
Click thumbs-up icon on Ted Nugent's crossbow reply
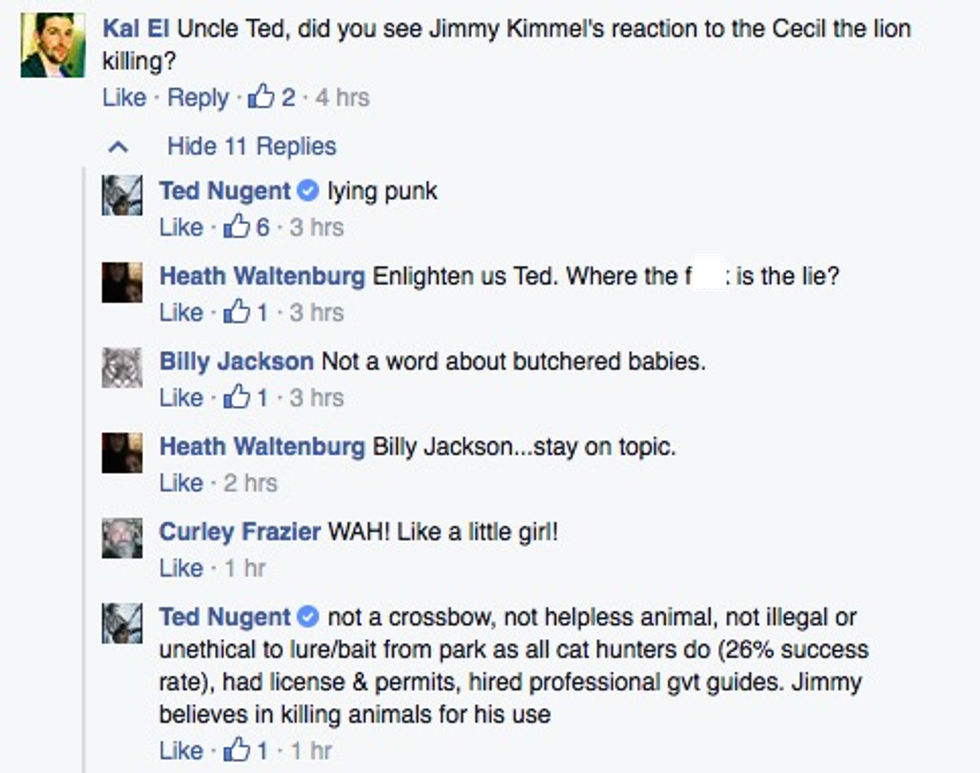coord(237,750)
